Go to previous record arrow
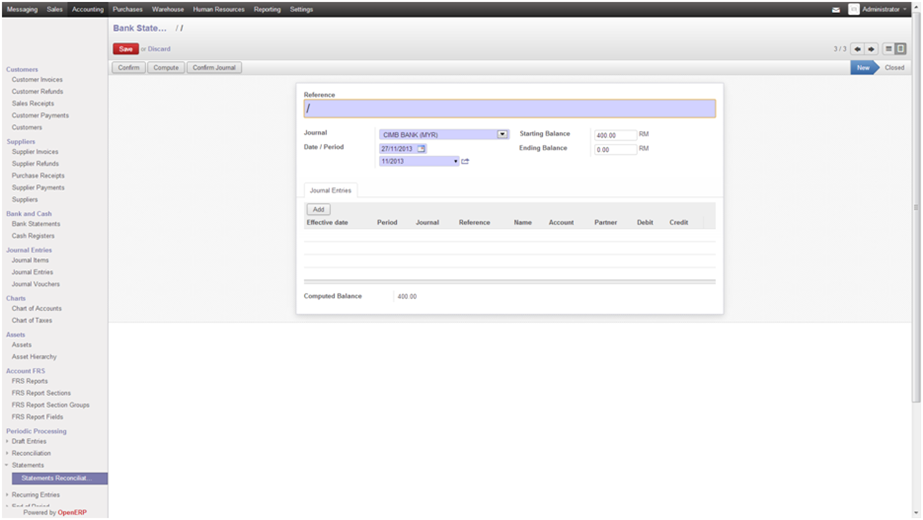Viewport: 923px width, 520px height. 857,49
